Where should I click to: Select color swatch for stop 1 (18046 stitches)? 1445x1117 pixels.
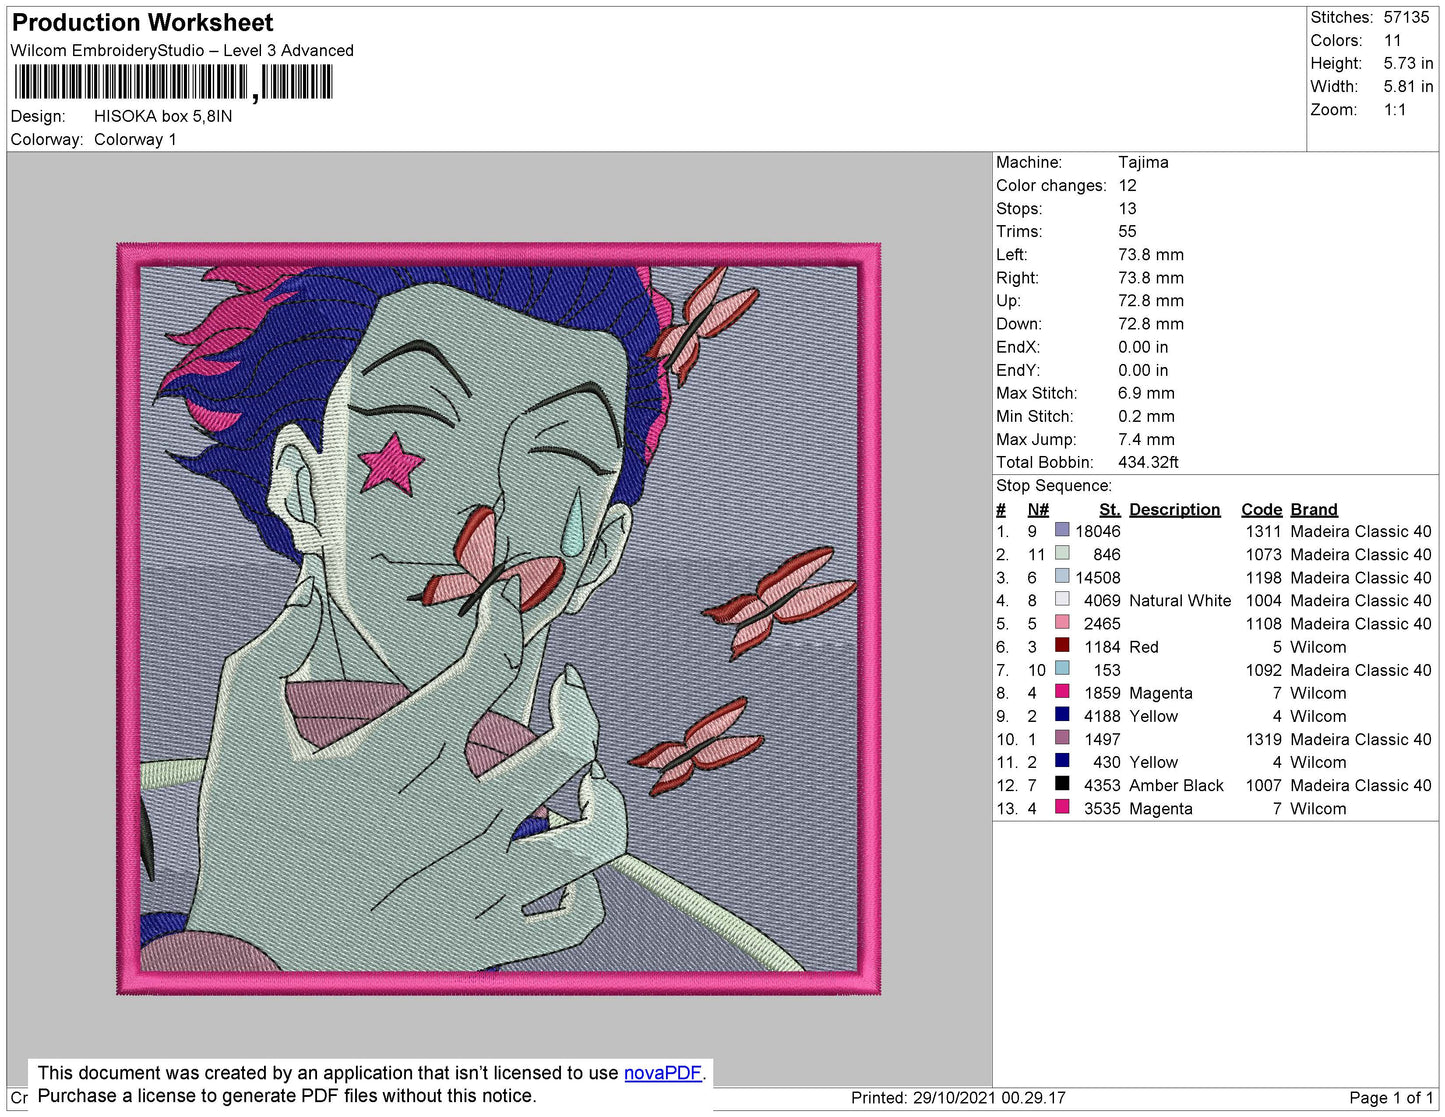[1062, 531]
